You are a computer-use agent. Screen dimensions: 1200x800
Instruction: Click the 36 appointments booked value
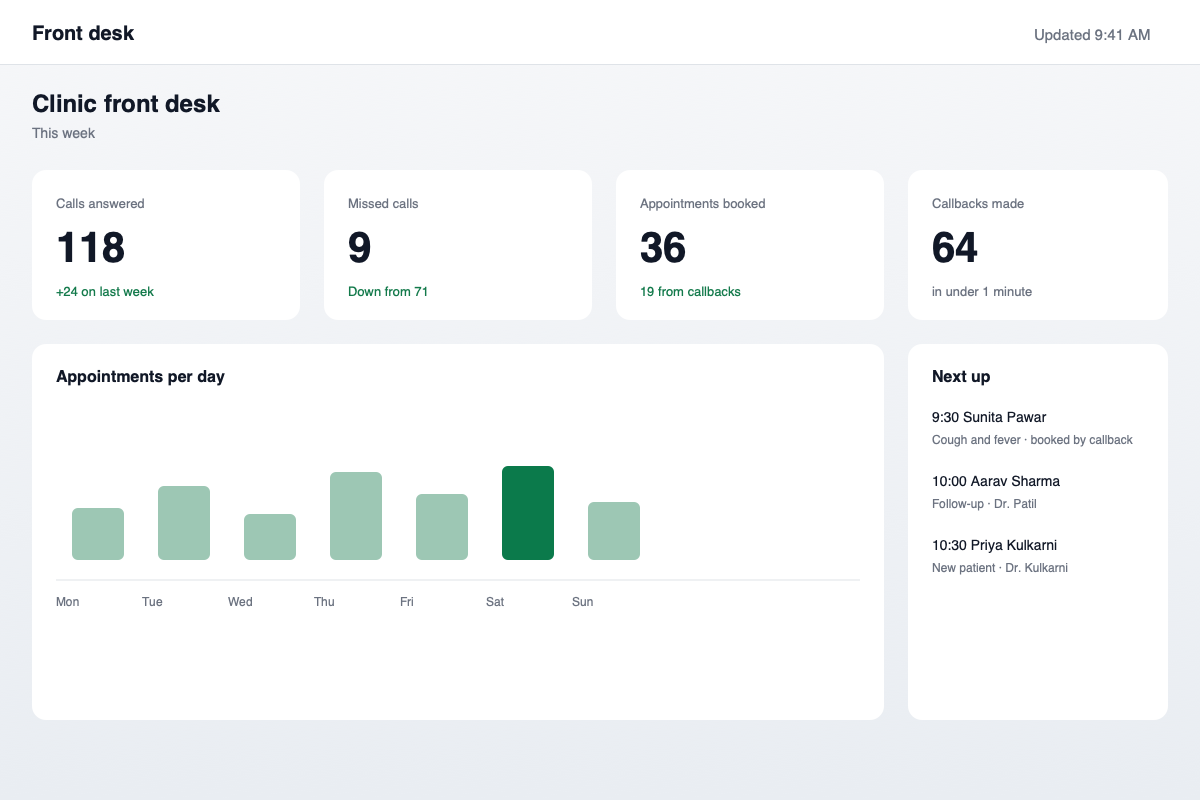(663, 248)
